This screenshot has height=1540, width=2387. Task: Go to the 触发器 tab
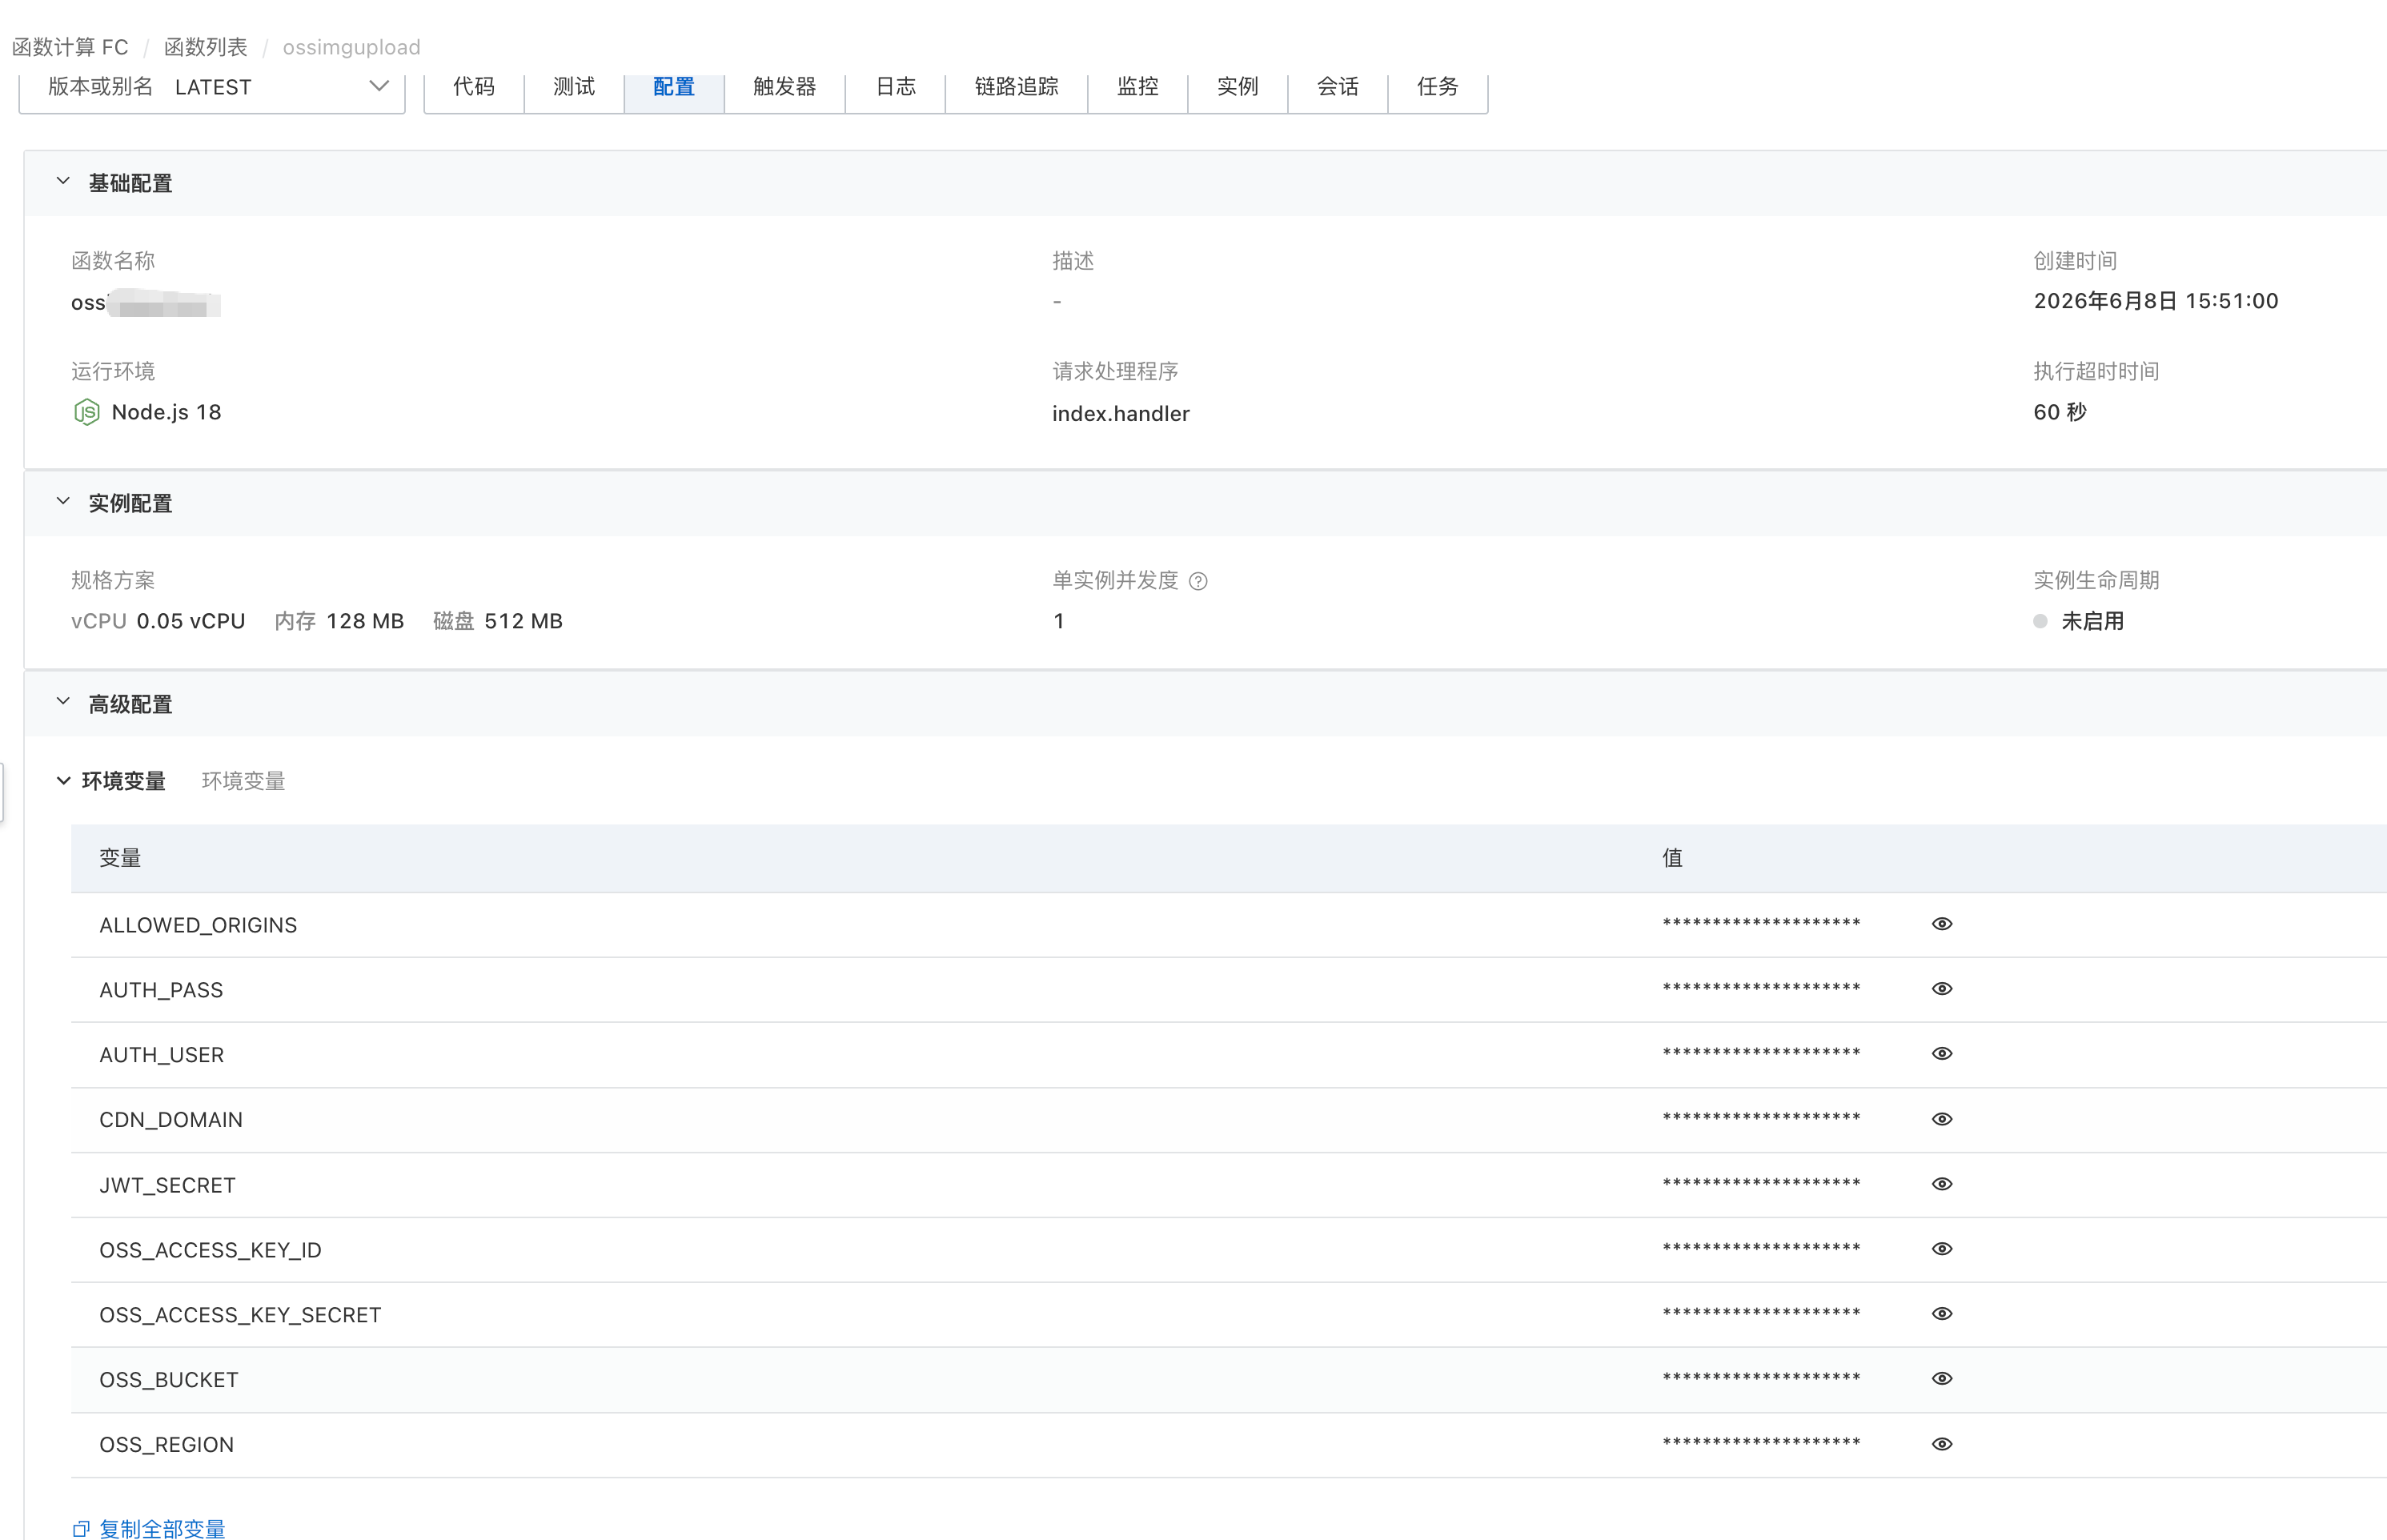pyautogui.click(x=785, y=88)
